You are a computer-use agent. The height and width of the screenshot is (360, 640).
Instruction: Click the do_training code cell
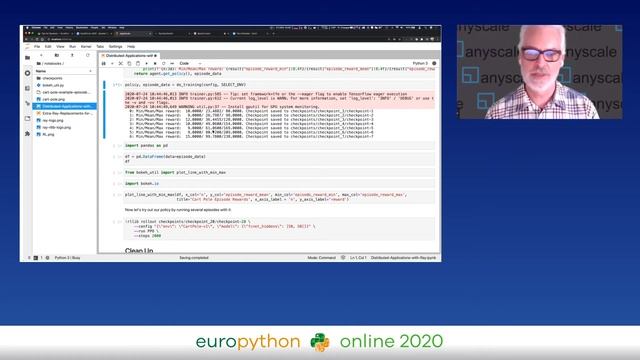pos(279,84)
